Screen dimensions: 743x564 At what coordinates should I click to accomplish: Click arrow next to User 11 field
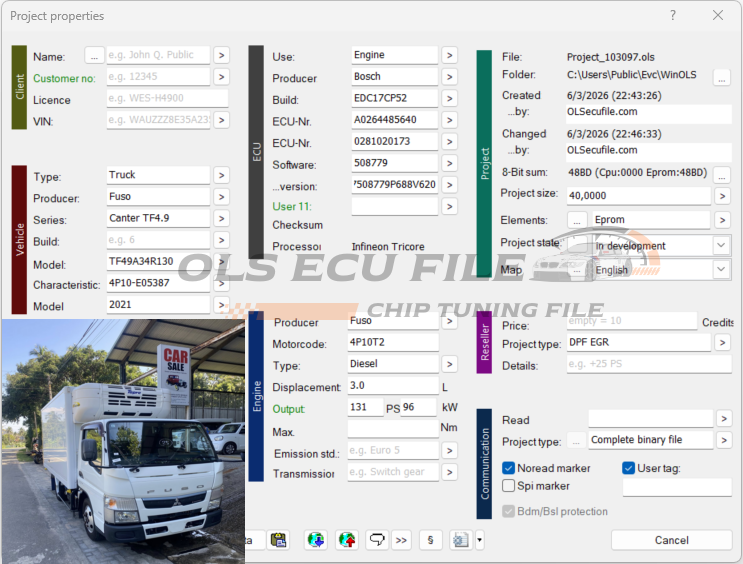point(449,207)
